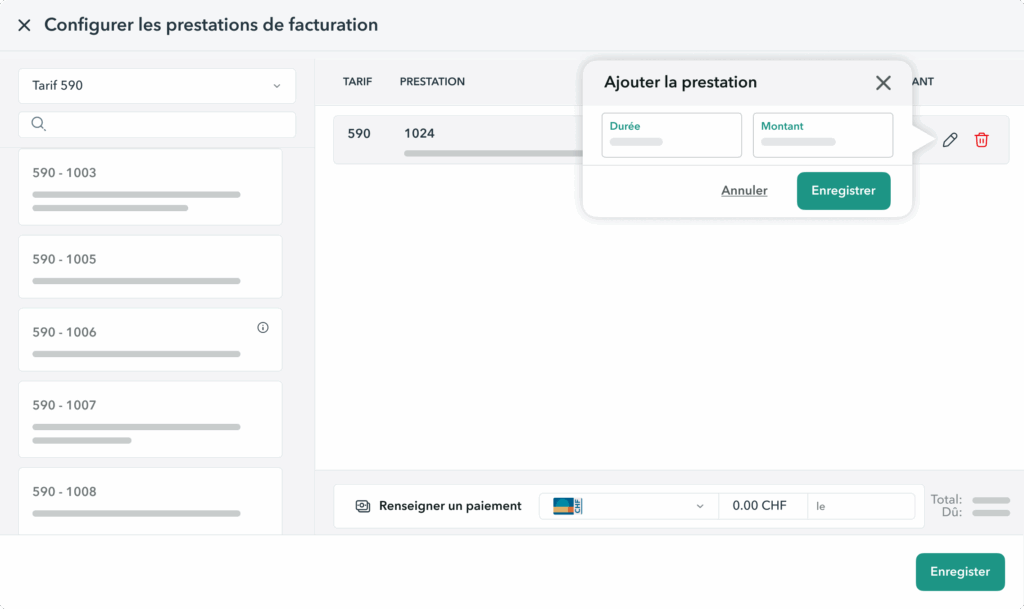Click Annuler in the popup
Image resolution: width=1024 pixels, height=609 pixels.
[744, 191]
